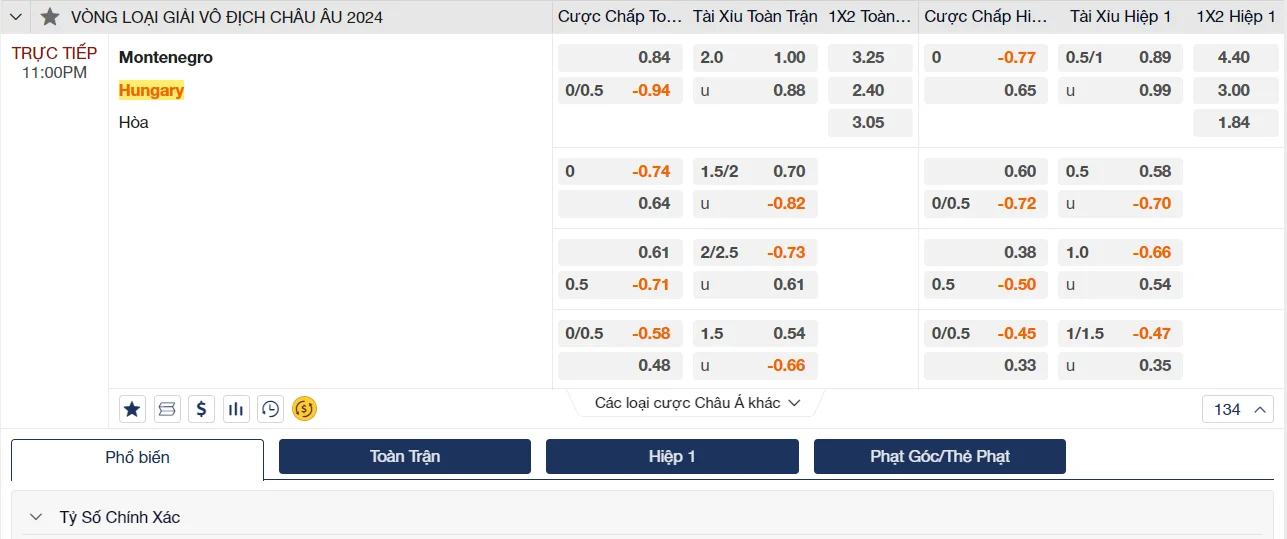Pick Montenegro full-match 1X2 odds 3.25
Image resolution: width=1287 pixels, height=539 pixels.
coord(869,58)
